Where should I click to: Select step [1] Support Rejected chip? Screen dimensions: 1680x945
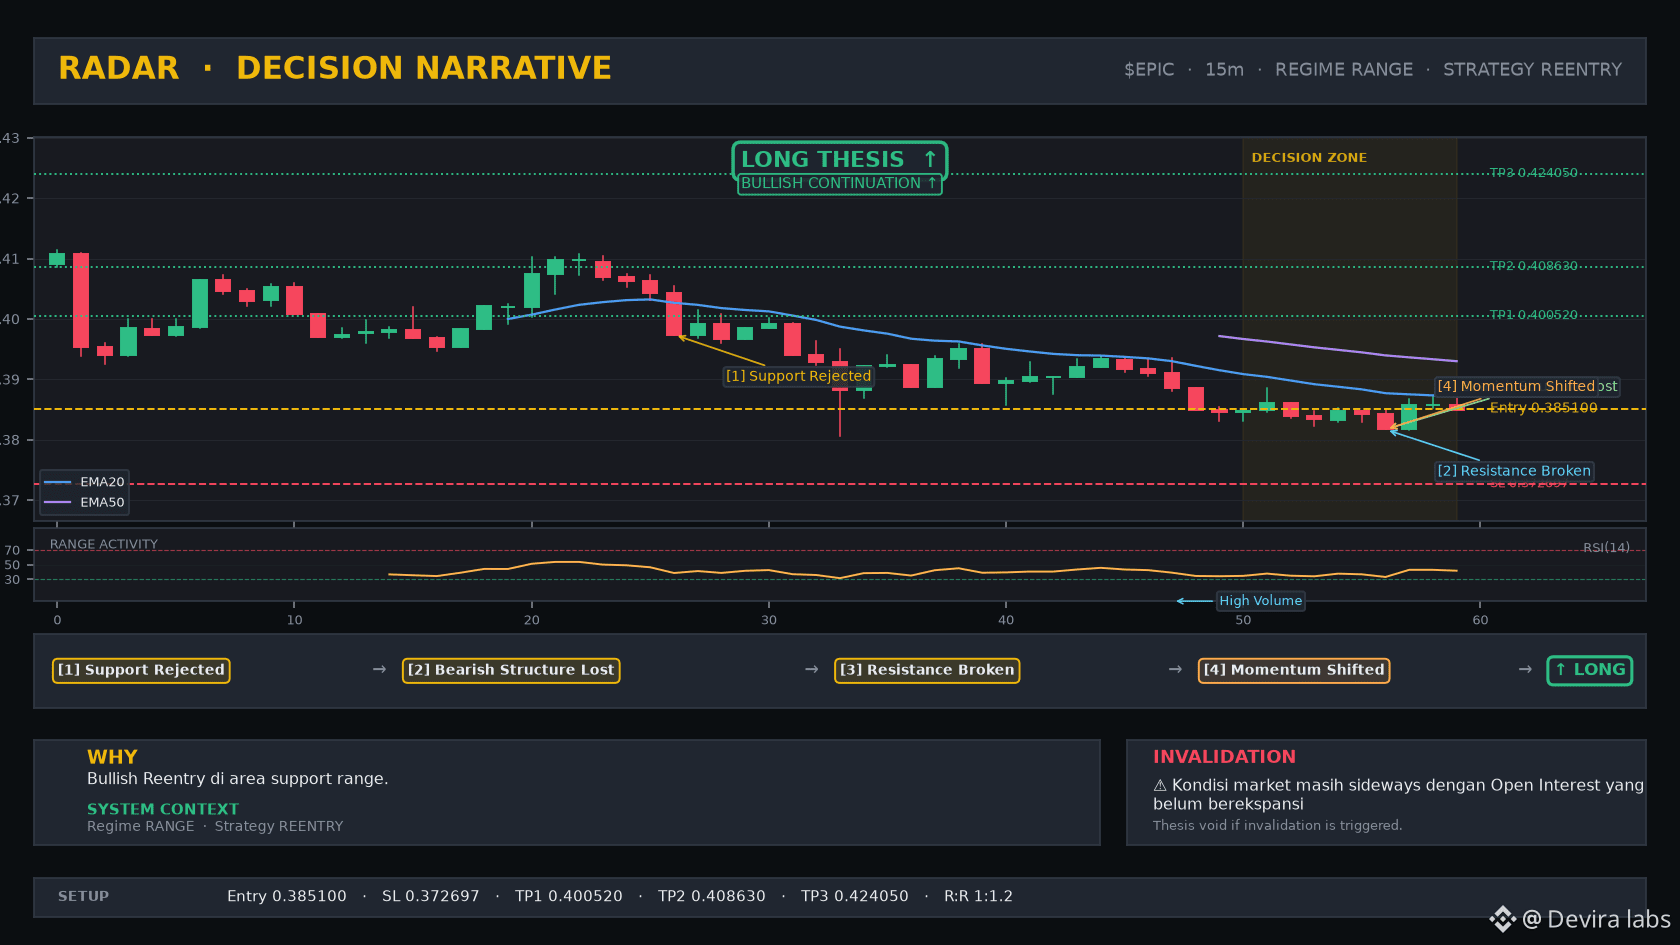click(x=141, y=670)
